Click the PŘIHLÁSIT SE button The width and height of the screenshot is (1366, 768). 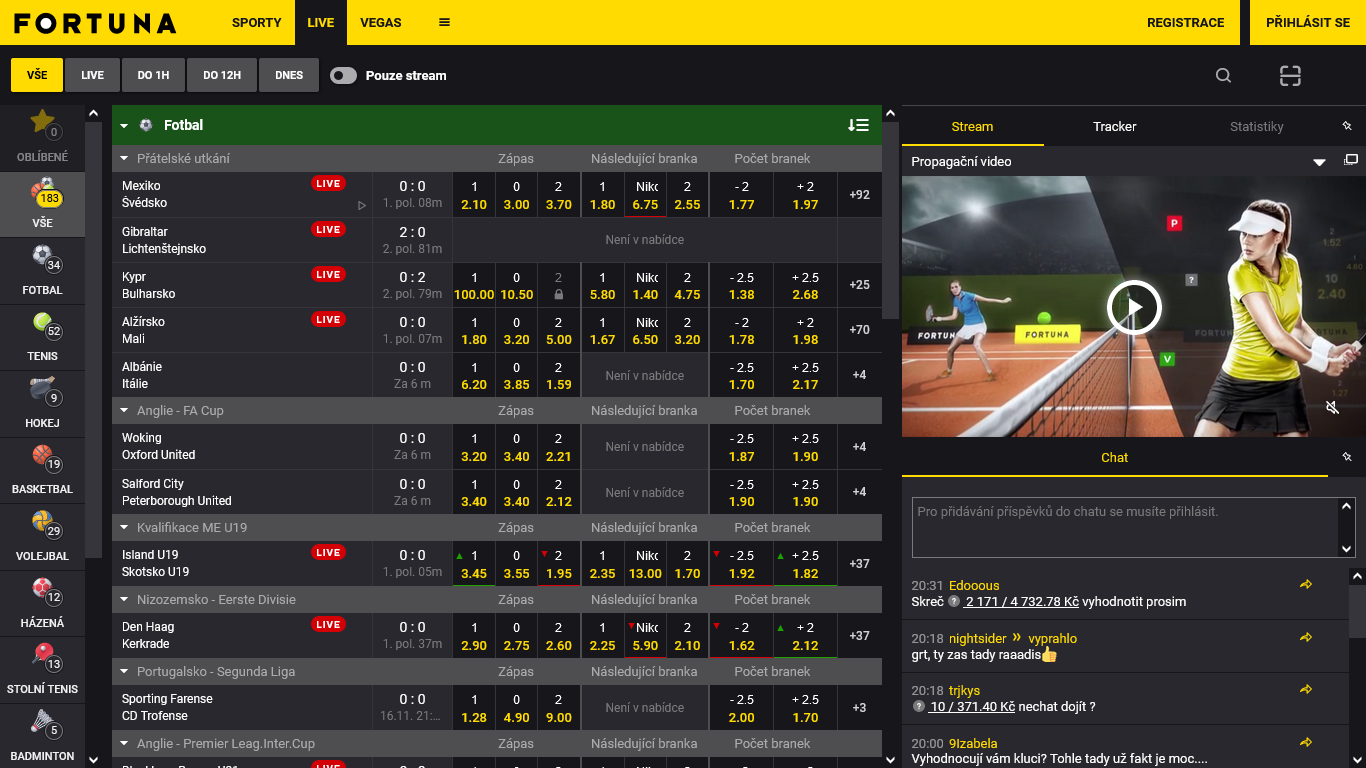coord(1308,22)
